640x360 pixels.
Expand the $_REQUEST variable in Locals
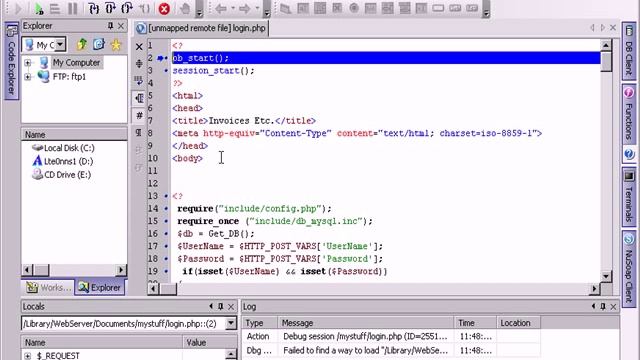[x=27, y=356]
